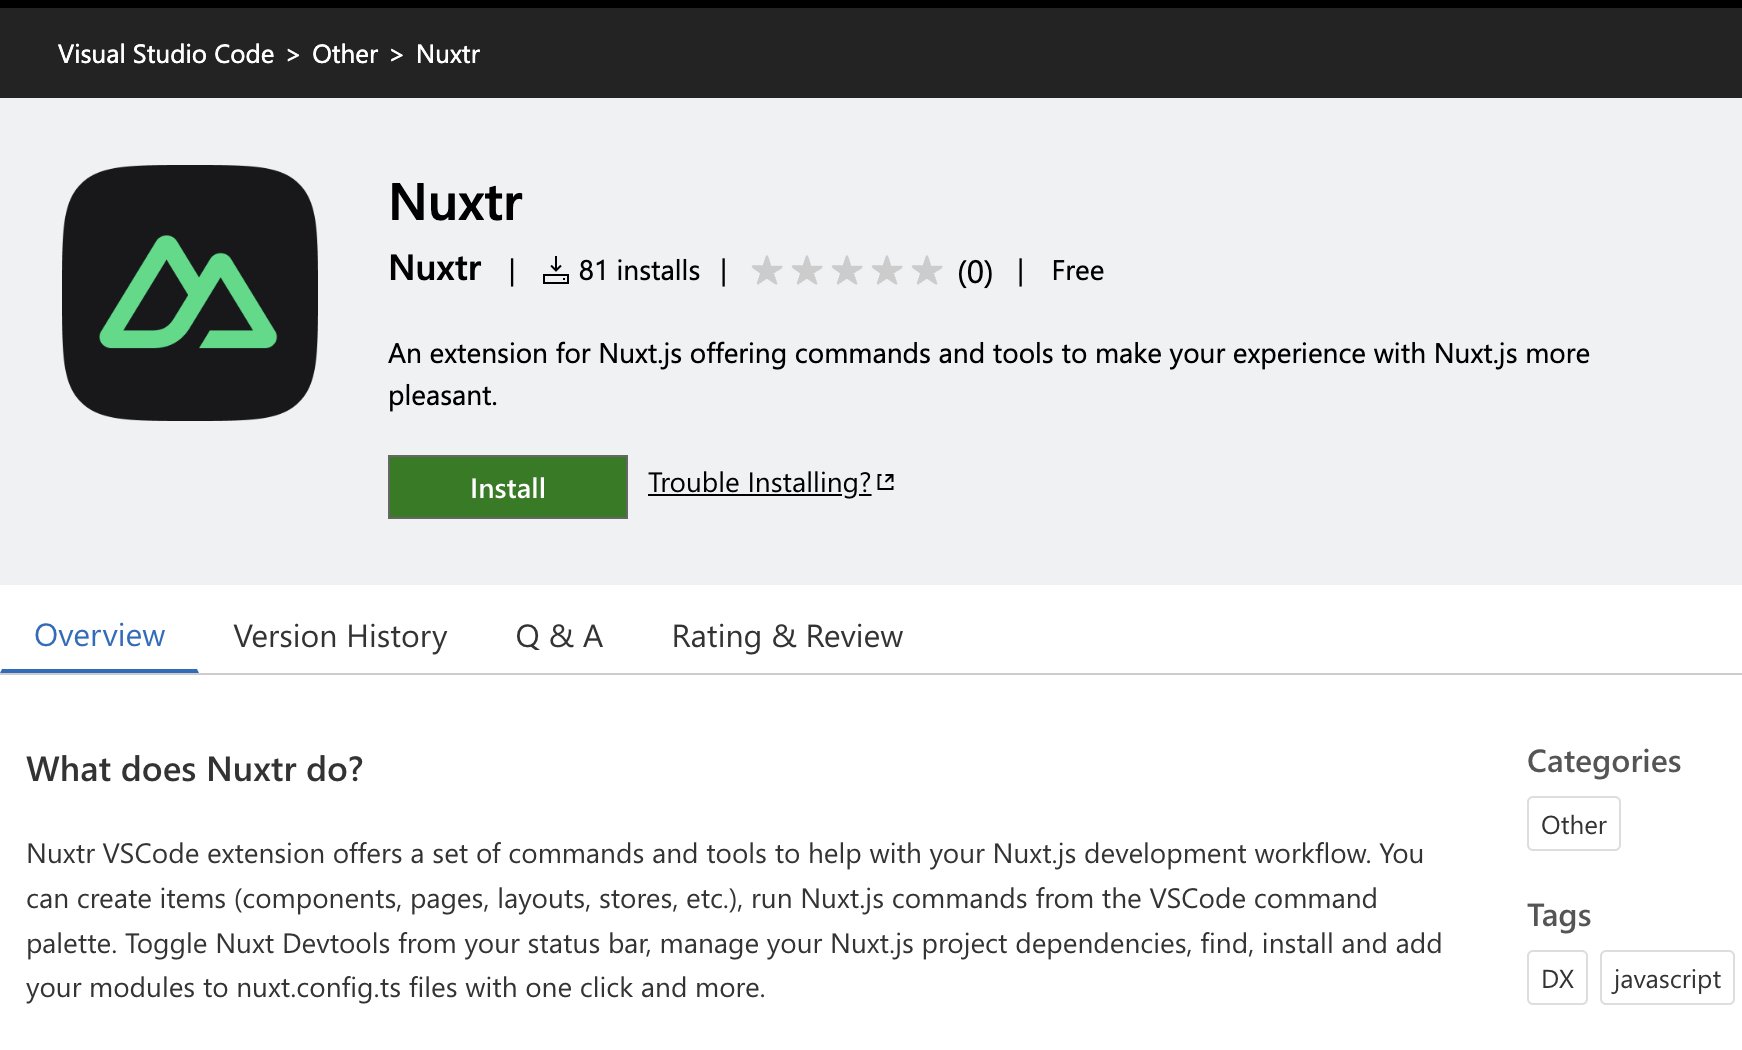This screenshot has height=1050, width=1742.
Task: Navigate to Visual Studio Code breadcrumb
Action: (x=165, y=54)
